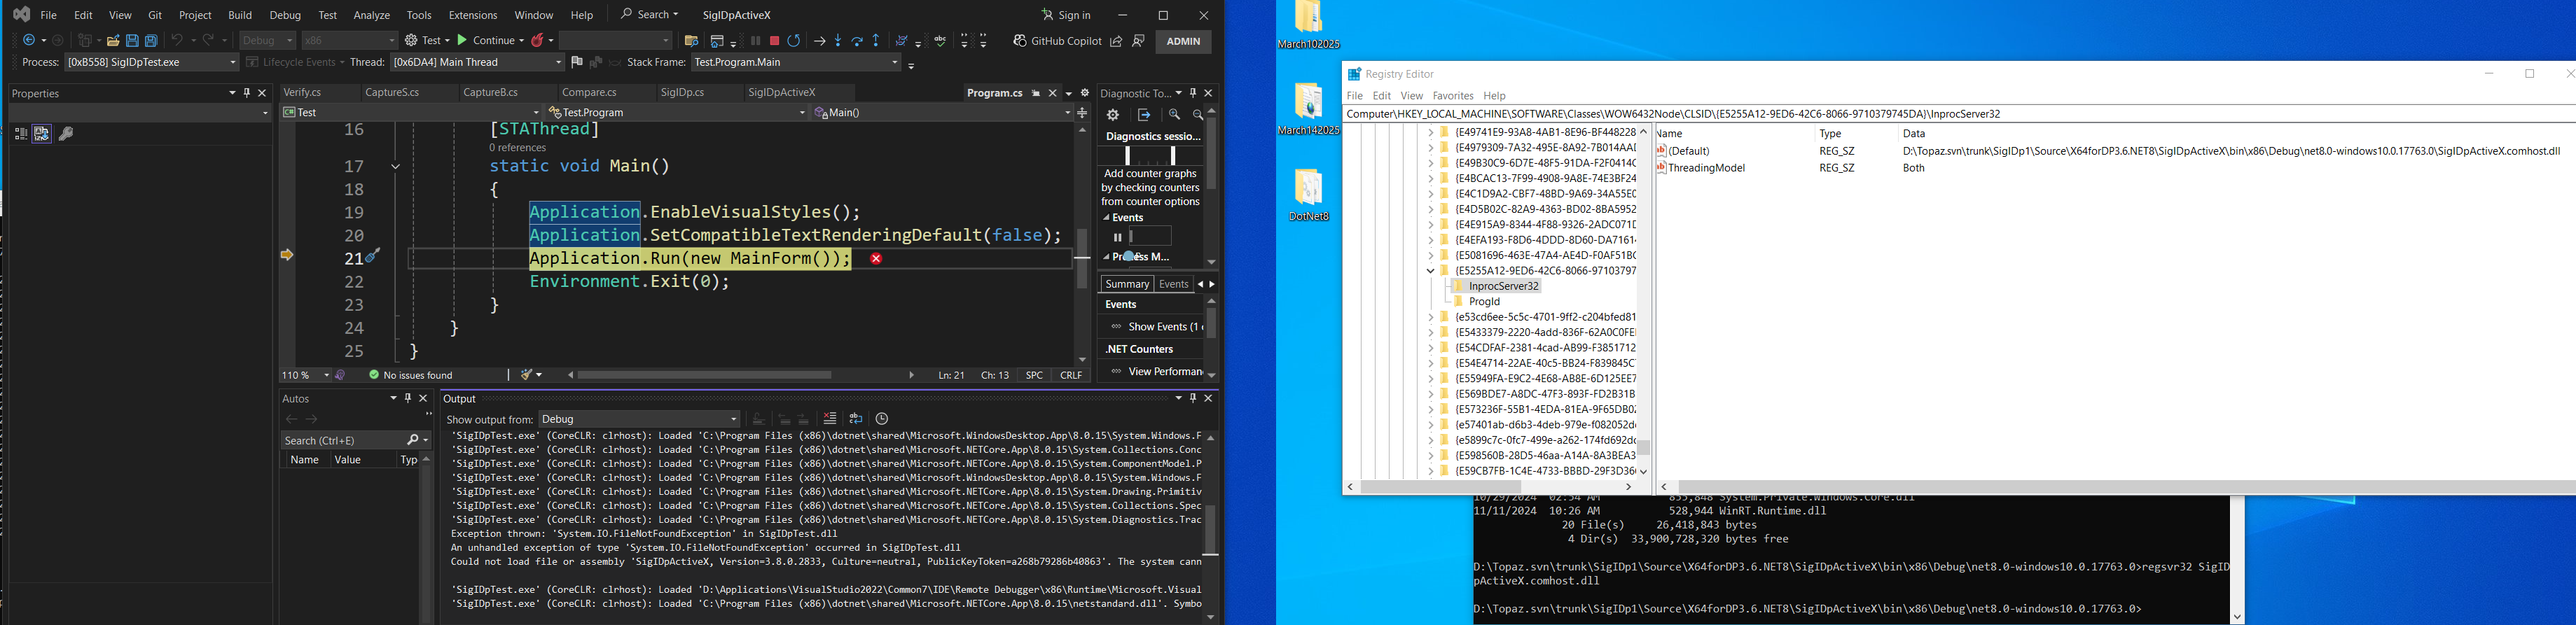Click Zoom In magnifier in Diagnostic Tools
Screen dimensions: 2576x625
(1175, 115)
